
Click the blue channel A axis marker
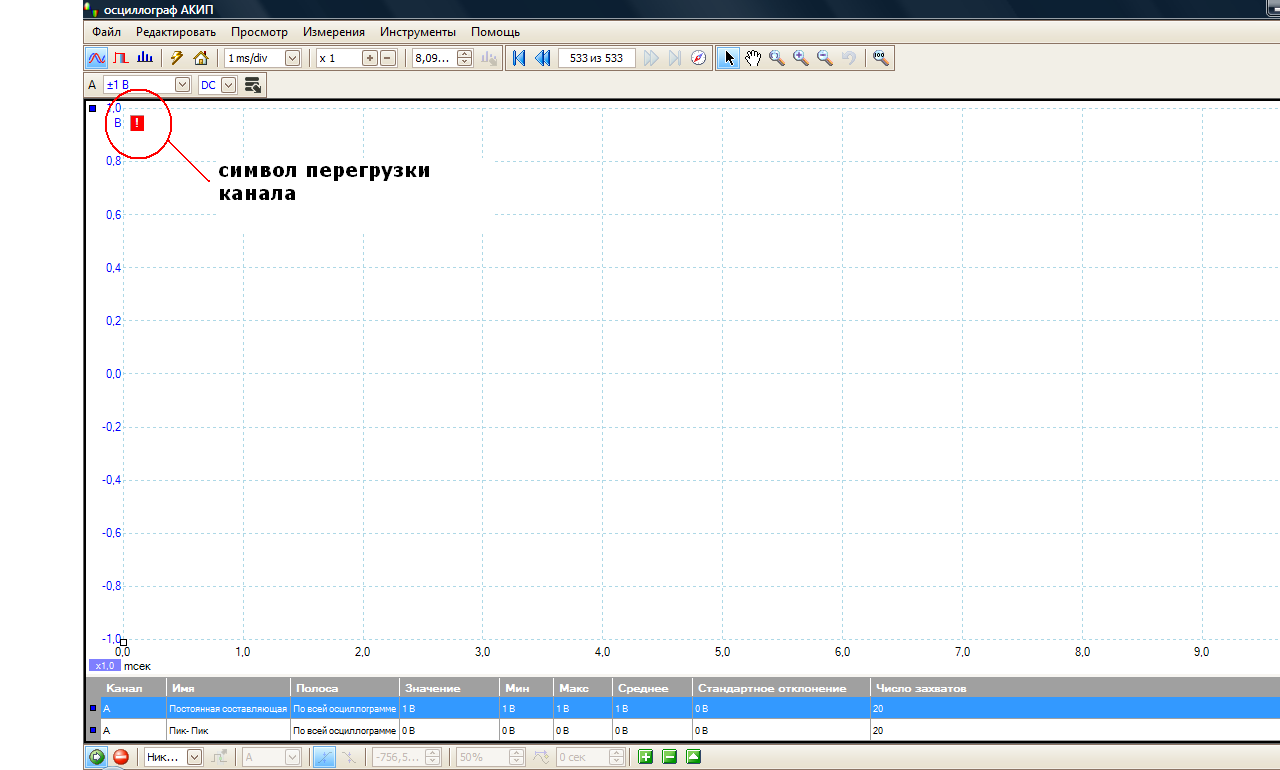[93, 108]
